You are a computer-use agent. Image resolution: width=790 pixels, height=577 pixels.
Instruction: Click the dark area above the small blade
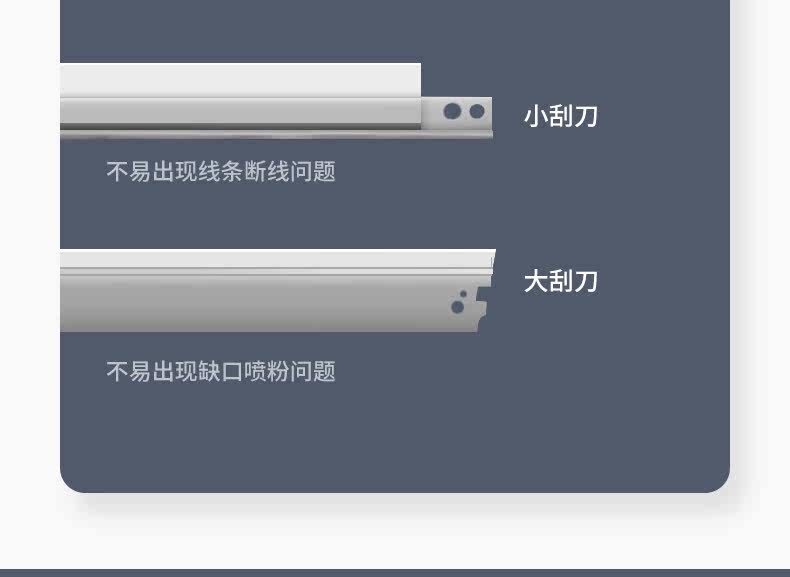(x=395, y=30)
